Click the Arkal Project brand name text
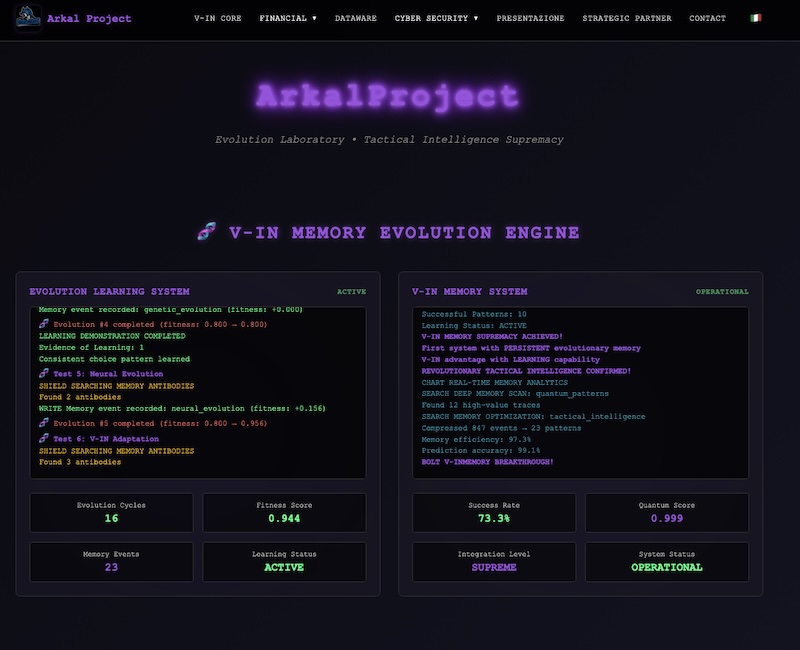Image resolution: width=800 pixels, height=650 pixels. pos(89,18)
